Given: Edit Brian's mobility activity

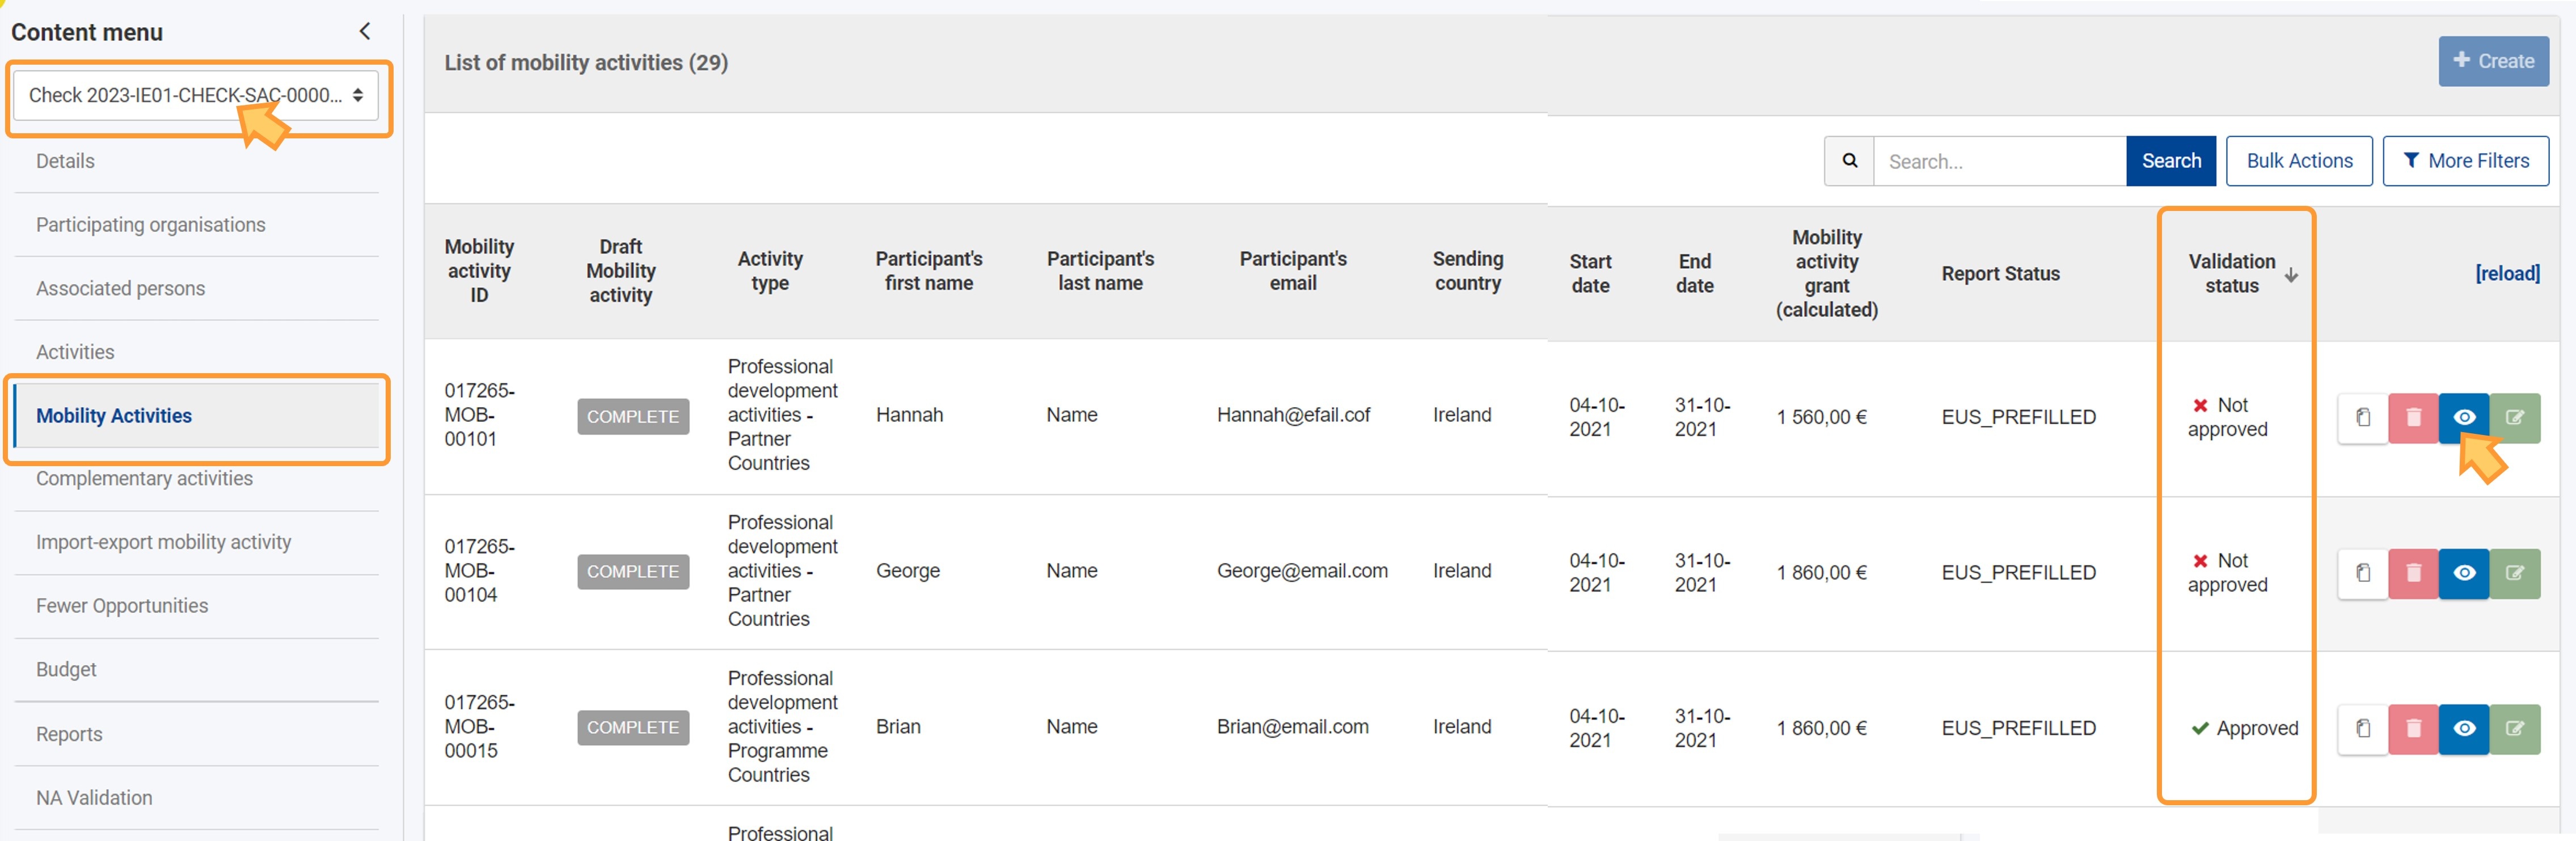Looking at the screenshot, I should pos(2514,729).
